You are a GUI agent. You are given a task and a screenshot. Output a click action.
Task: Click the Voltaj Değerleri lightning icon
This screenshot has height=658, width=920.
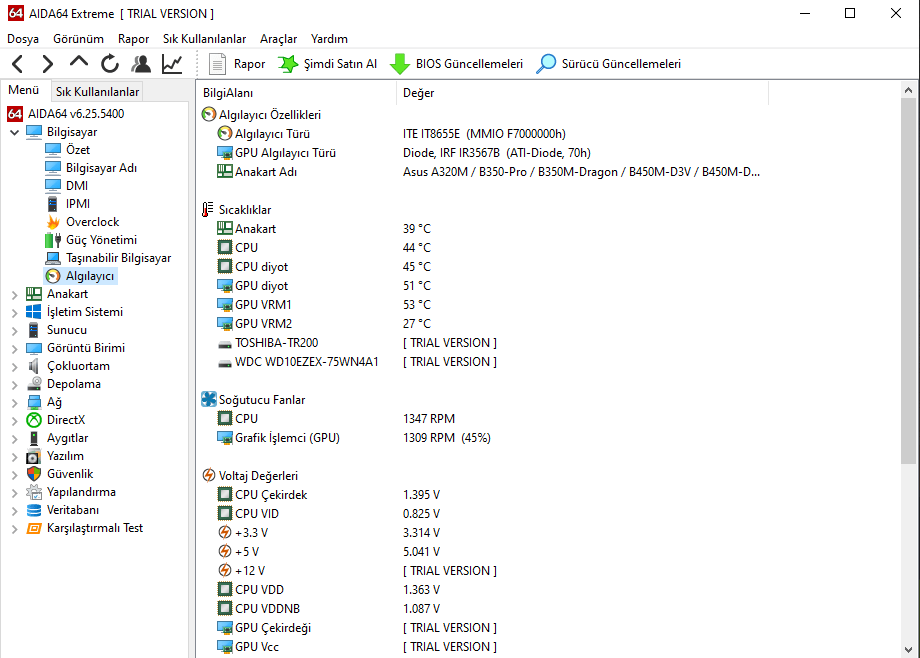tap(208, 475)
